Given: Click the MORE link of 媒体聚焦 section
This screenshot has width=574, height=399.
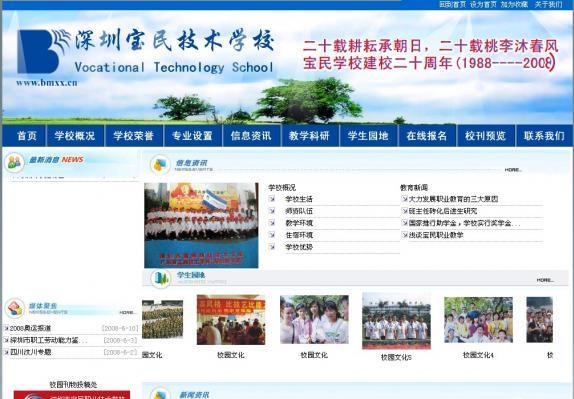Looking at the screenshot, I should click(128, 313).
